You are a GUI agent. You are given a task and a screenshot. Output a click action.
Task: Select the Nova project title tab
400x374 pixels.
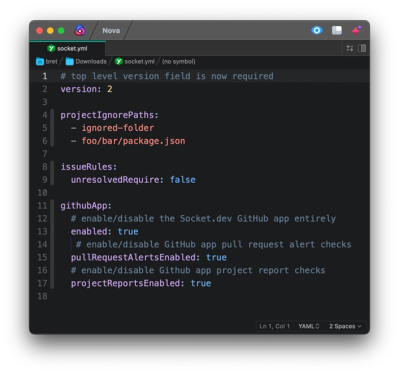[x=111, y=30]
